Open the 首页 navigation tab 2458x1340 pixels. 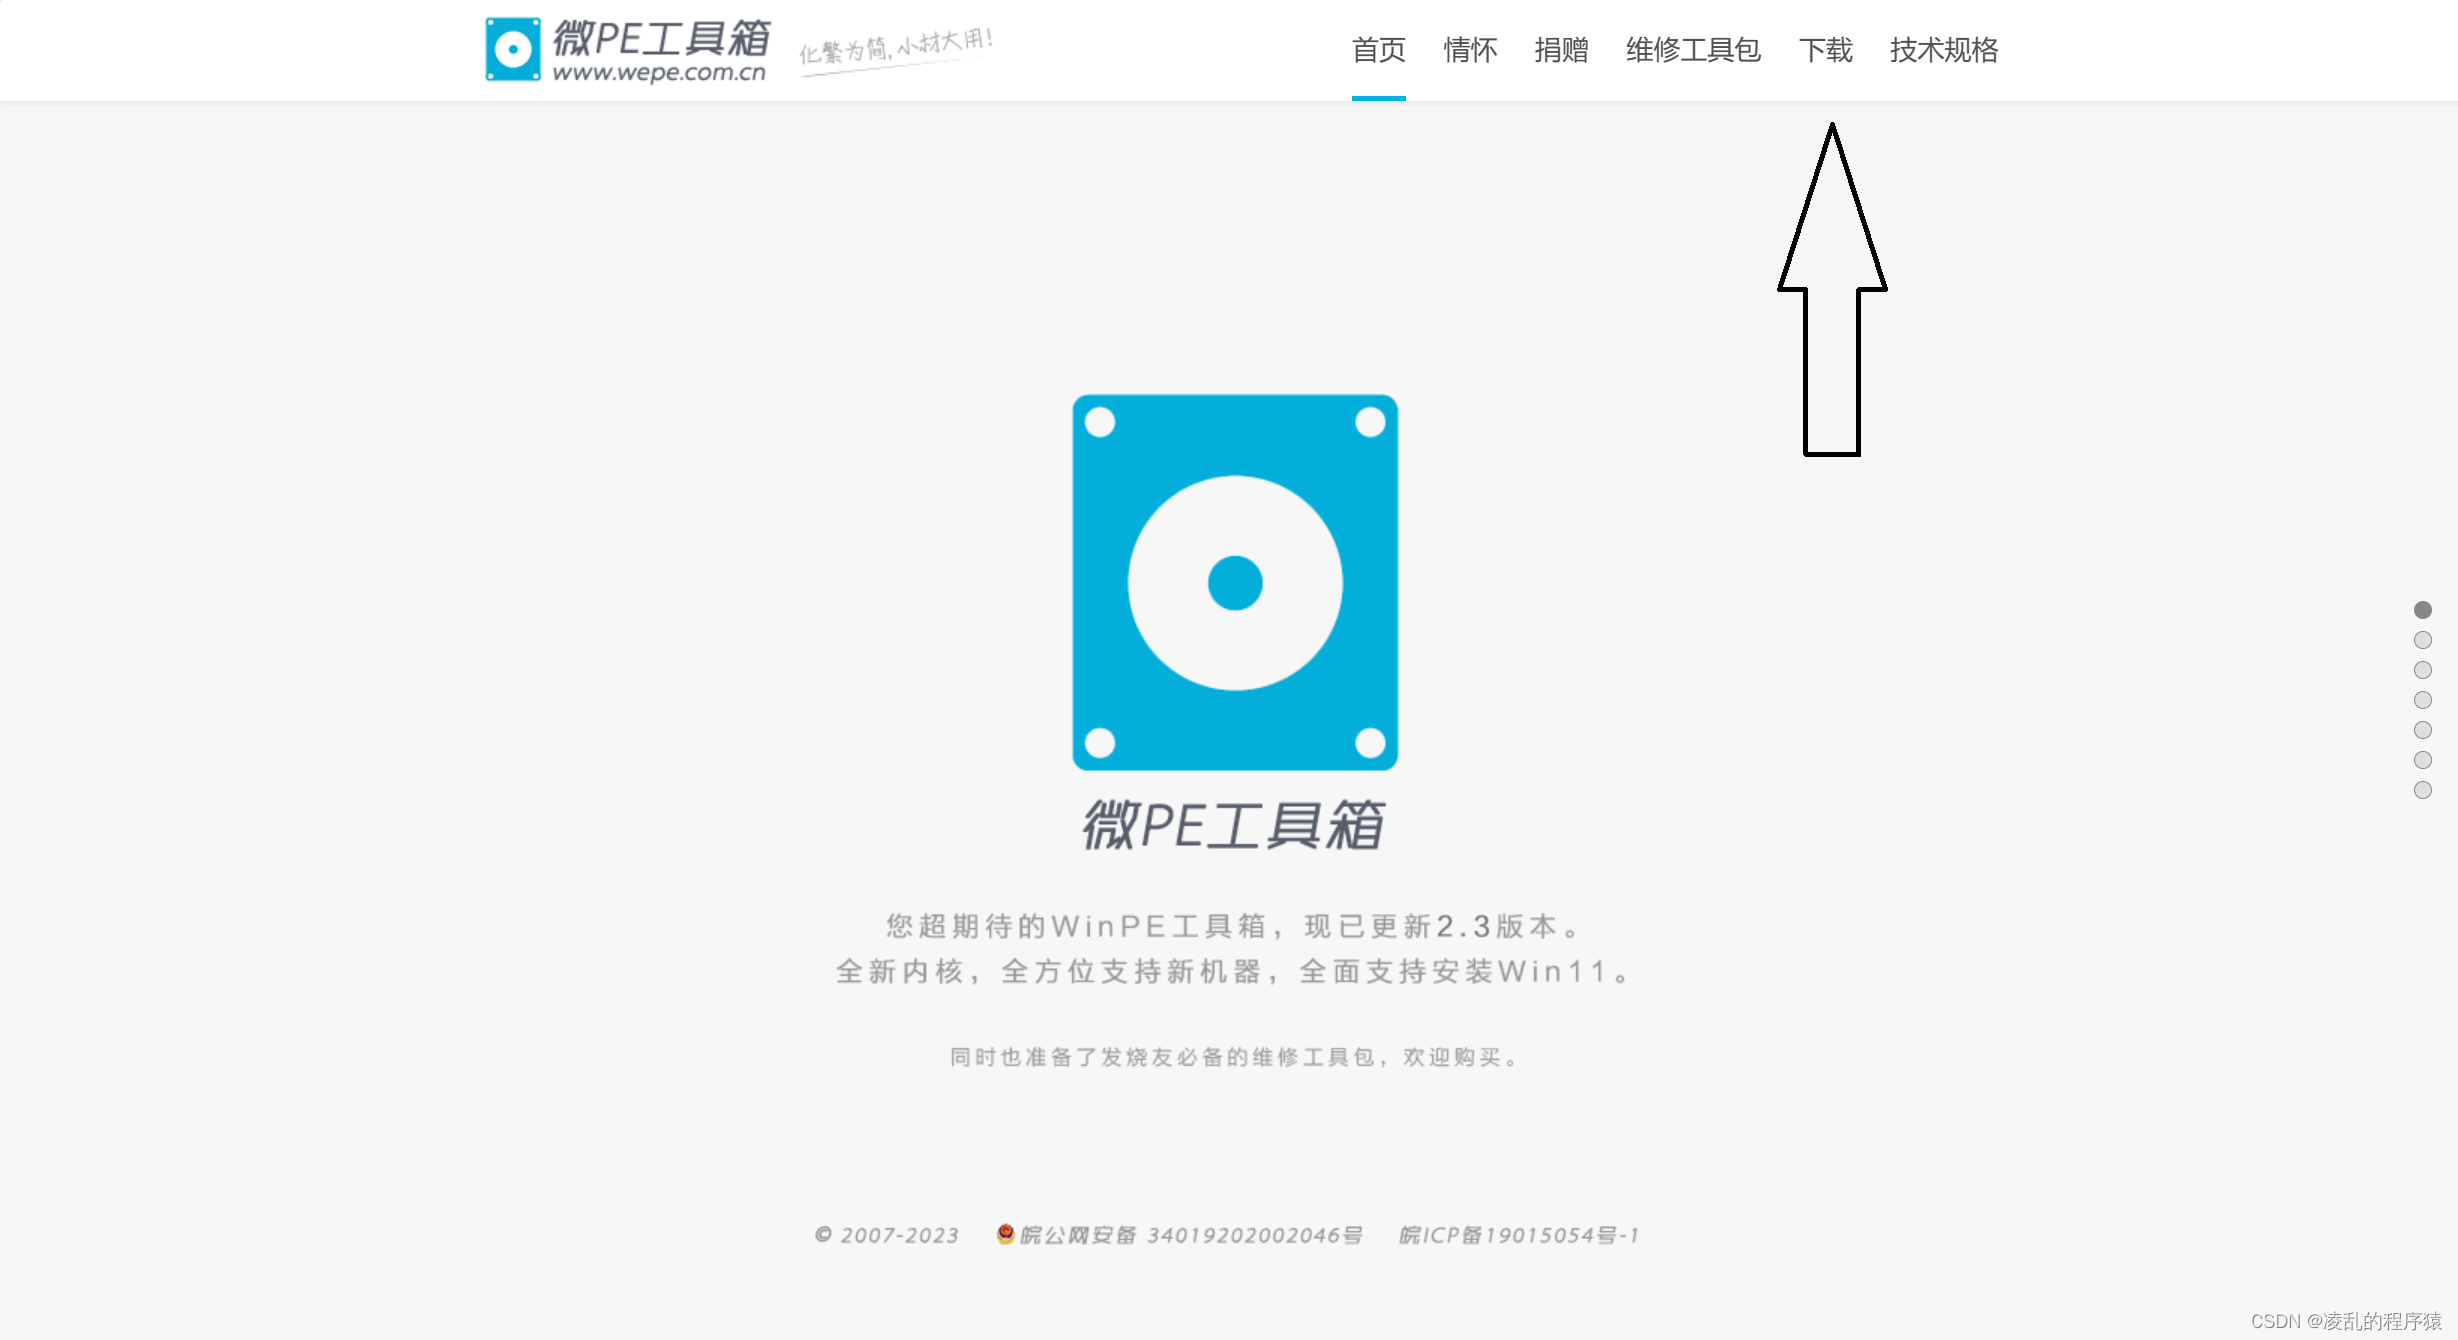pos(1378,50)
